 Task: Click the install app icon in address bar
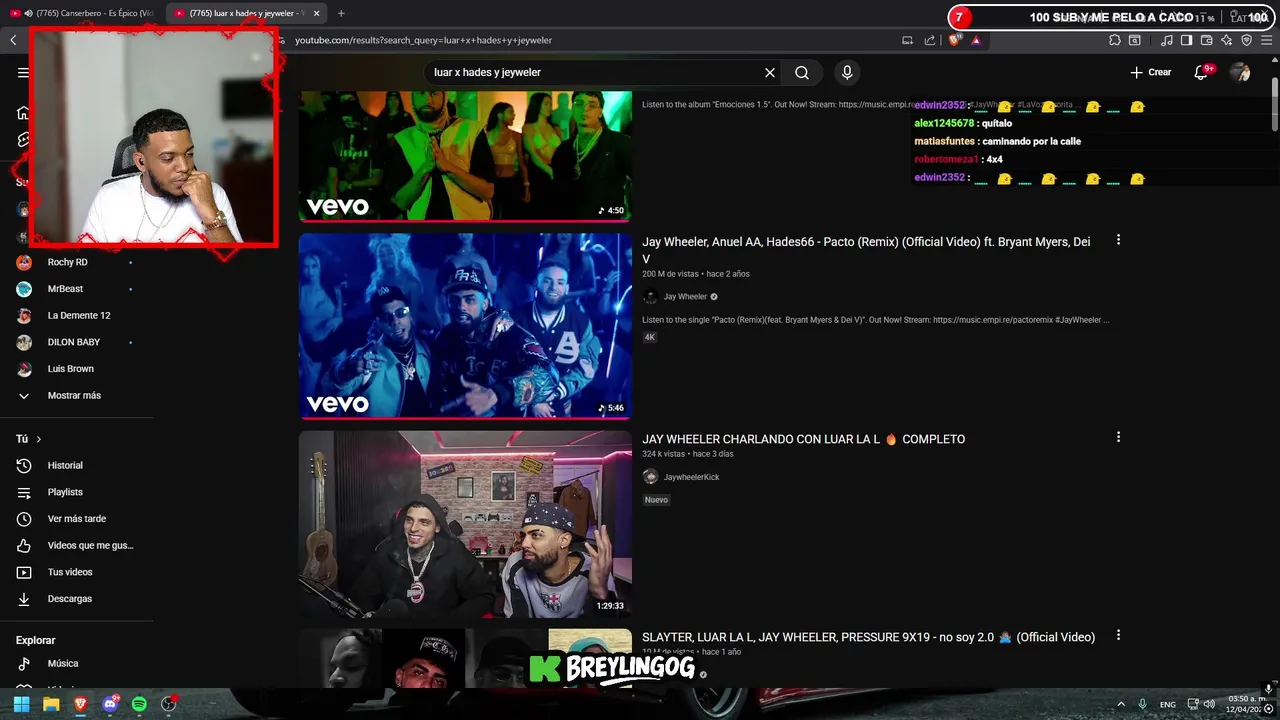point(907,40)
